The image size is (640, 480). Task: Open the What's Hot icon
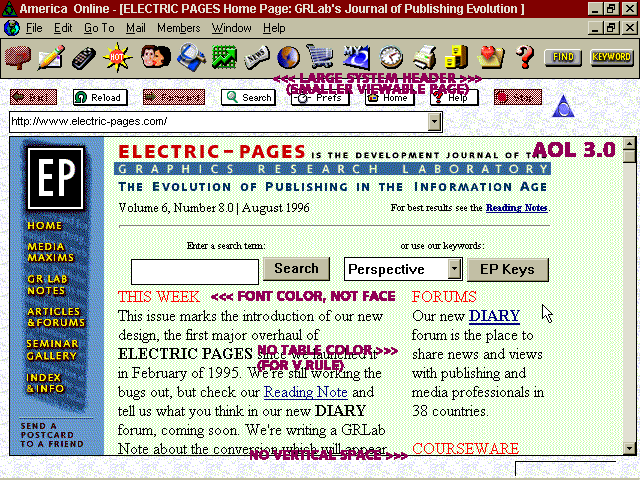coord(118,57)
